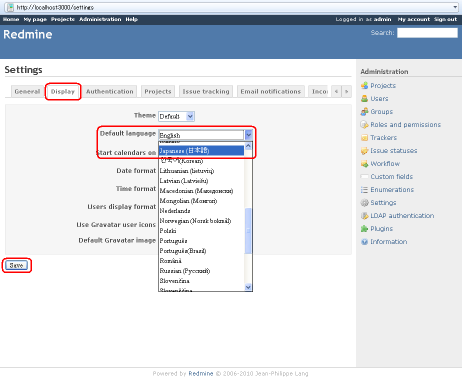The image size is (462, 379).
Task: Click the LDAP authentication icon
Action: (x=364, y=216)
